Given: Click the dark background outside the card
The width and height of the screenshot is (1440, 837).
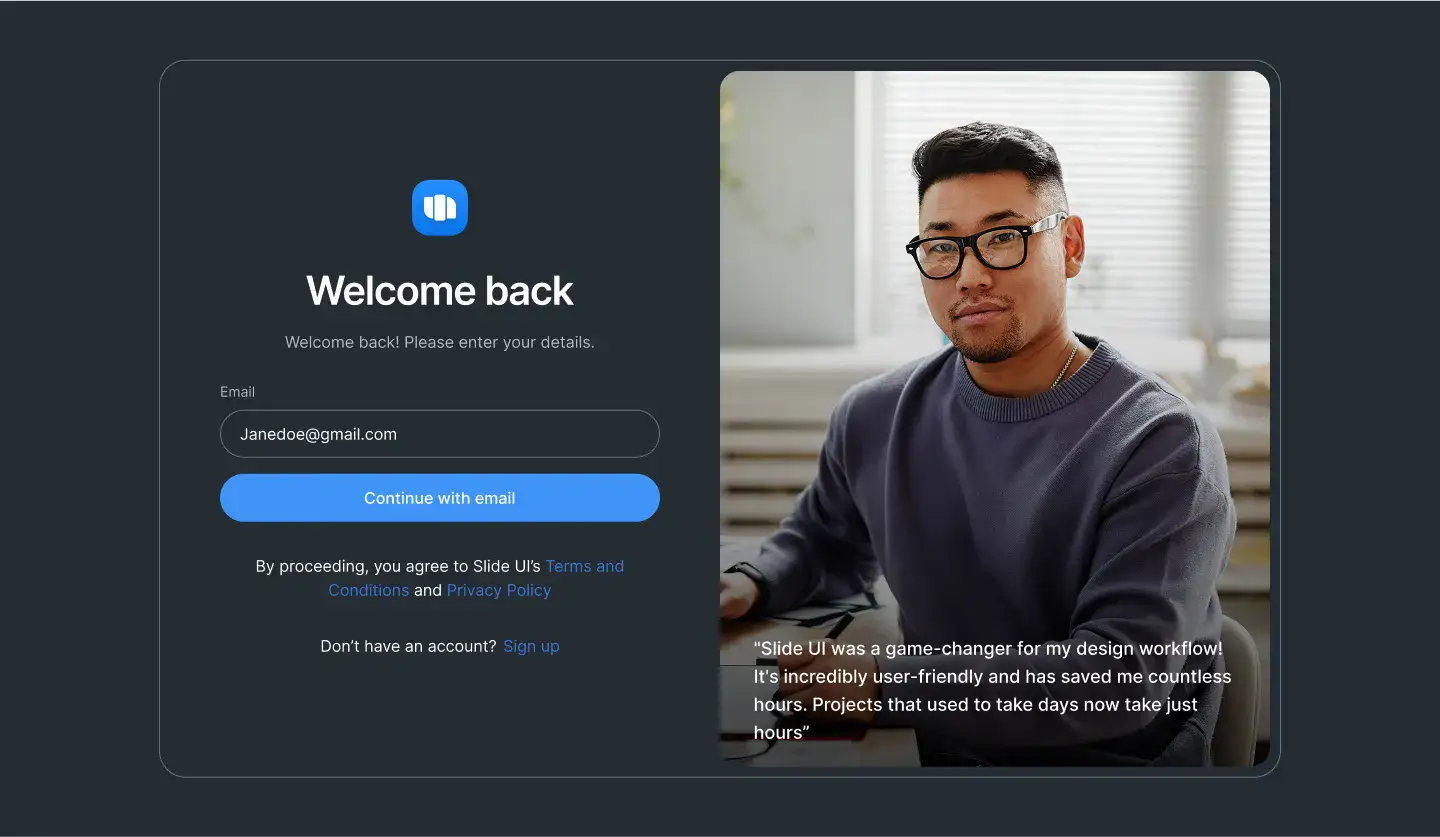Looking at the screenshot, I should pyautogui.click(x=80, y=420).
